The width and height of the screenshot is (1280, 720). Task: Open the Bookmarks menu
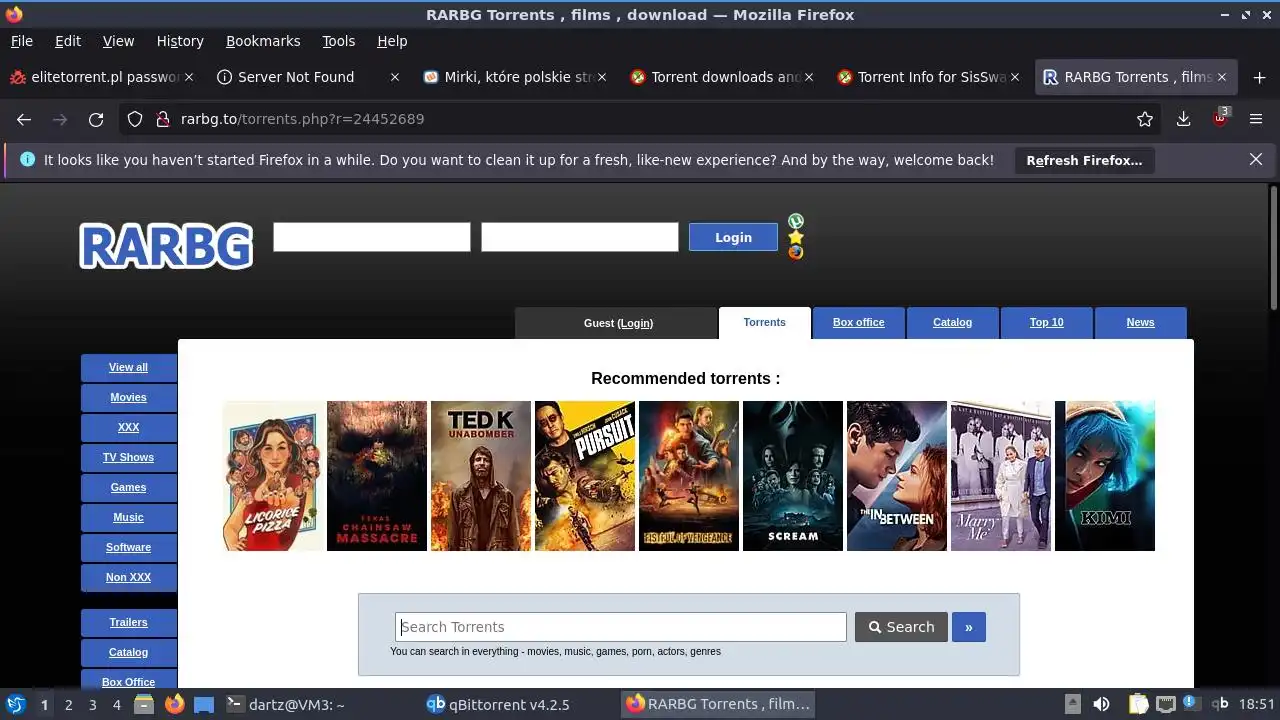pos(263,41)
